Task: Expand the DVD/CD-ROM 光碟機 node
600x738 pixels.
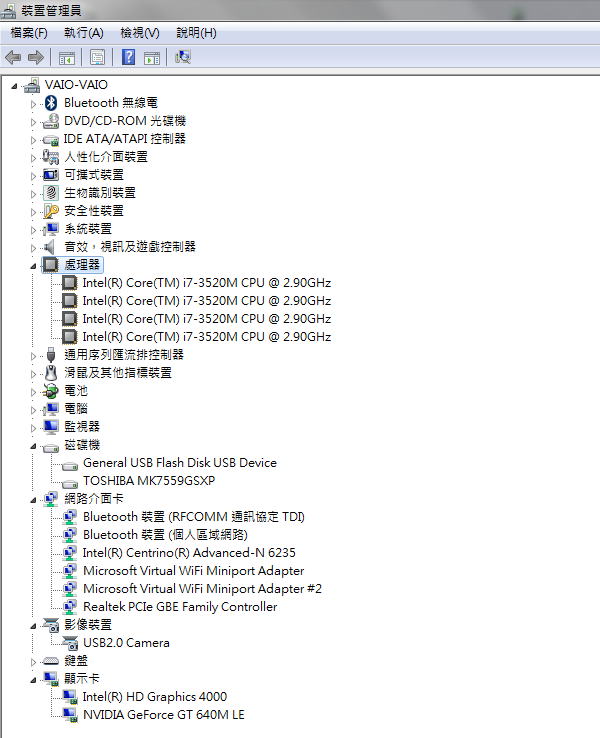Action: click(x=33, y=122)
